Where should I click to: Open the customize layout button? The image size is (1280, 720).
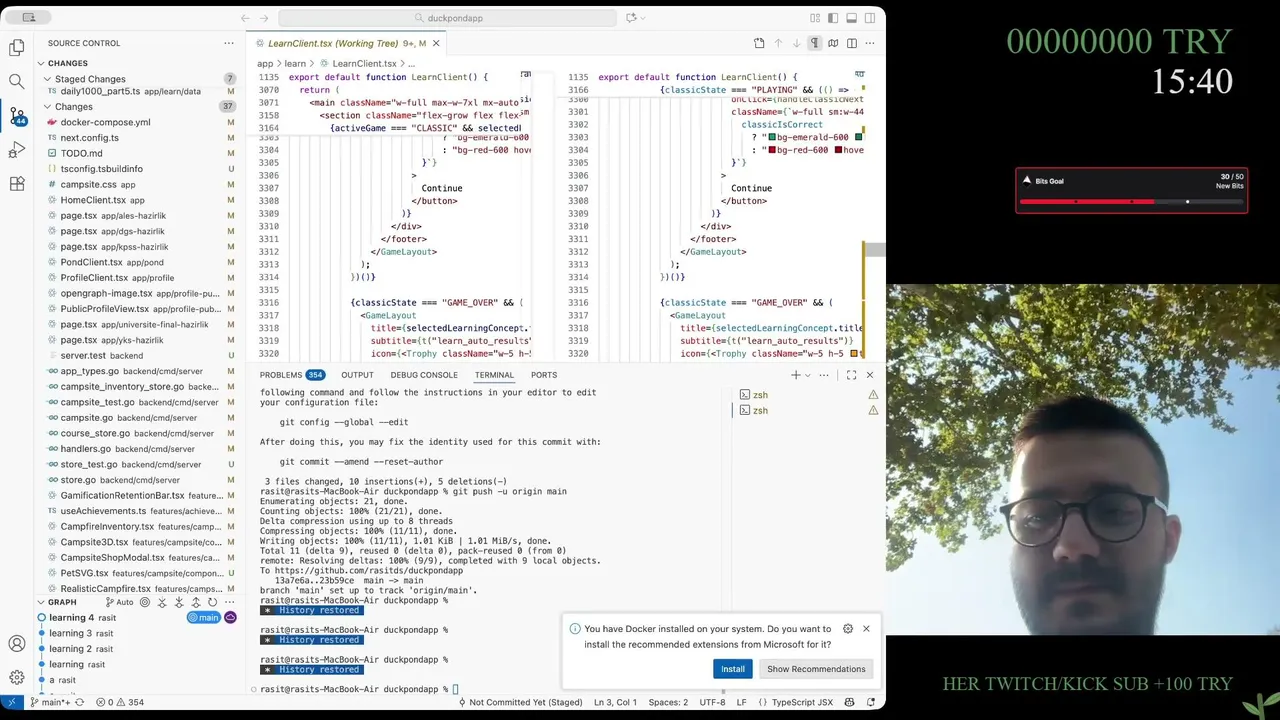coord(815,18)
